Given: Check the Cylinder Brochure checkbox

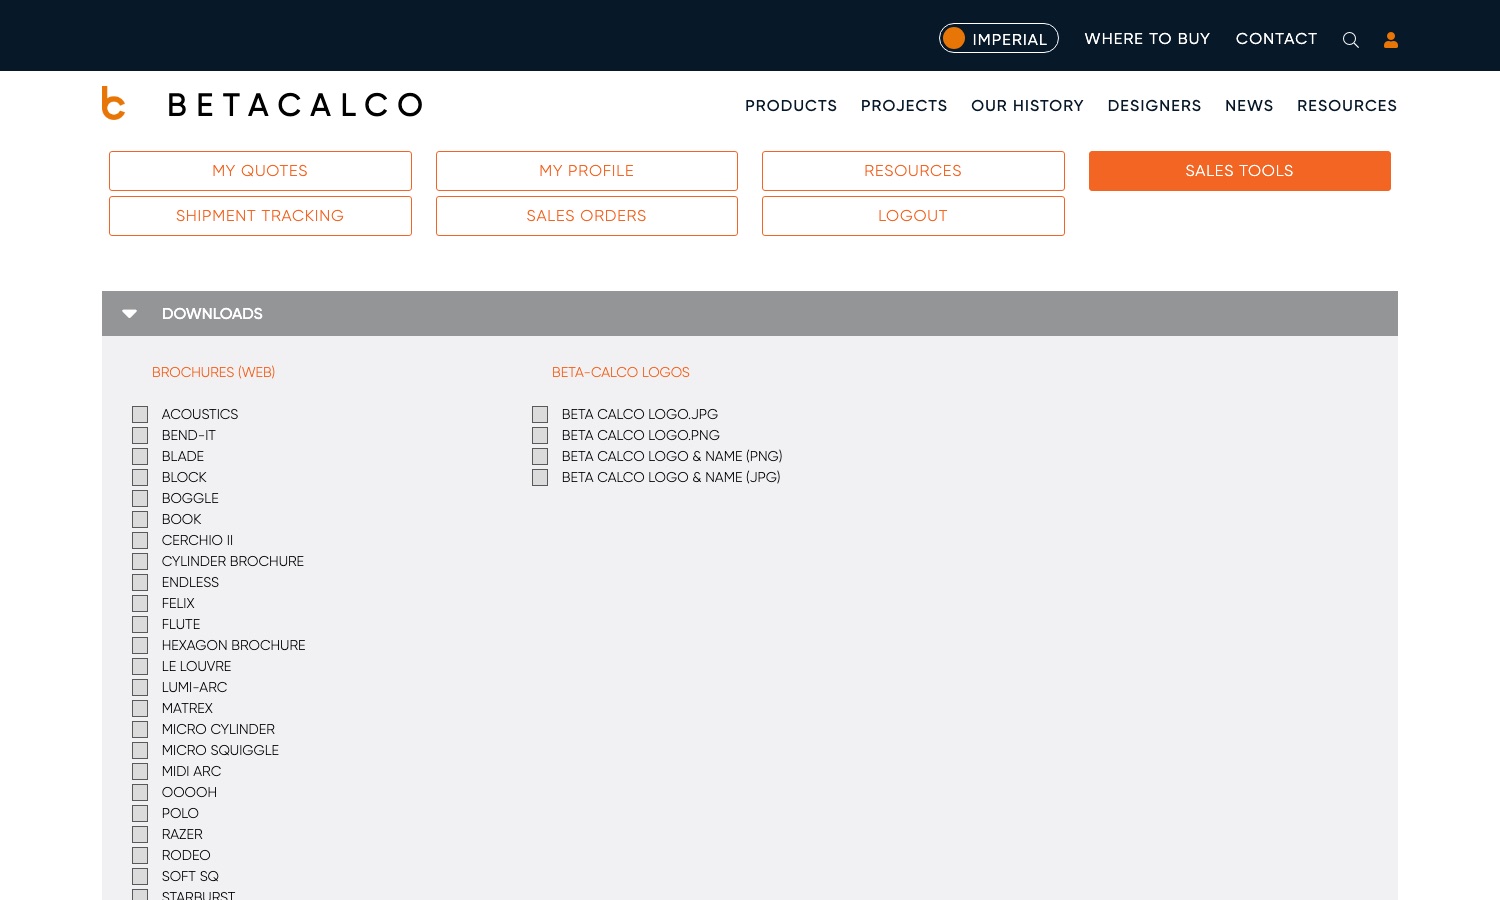Looking at the screenshot, I should (140, 561).
